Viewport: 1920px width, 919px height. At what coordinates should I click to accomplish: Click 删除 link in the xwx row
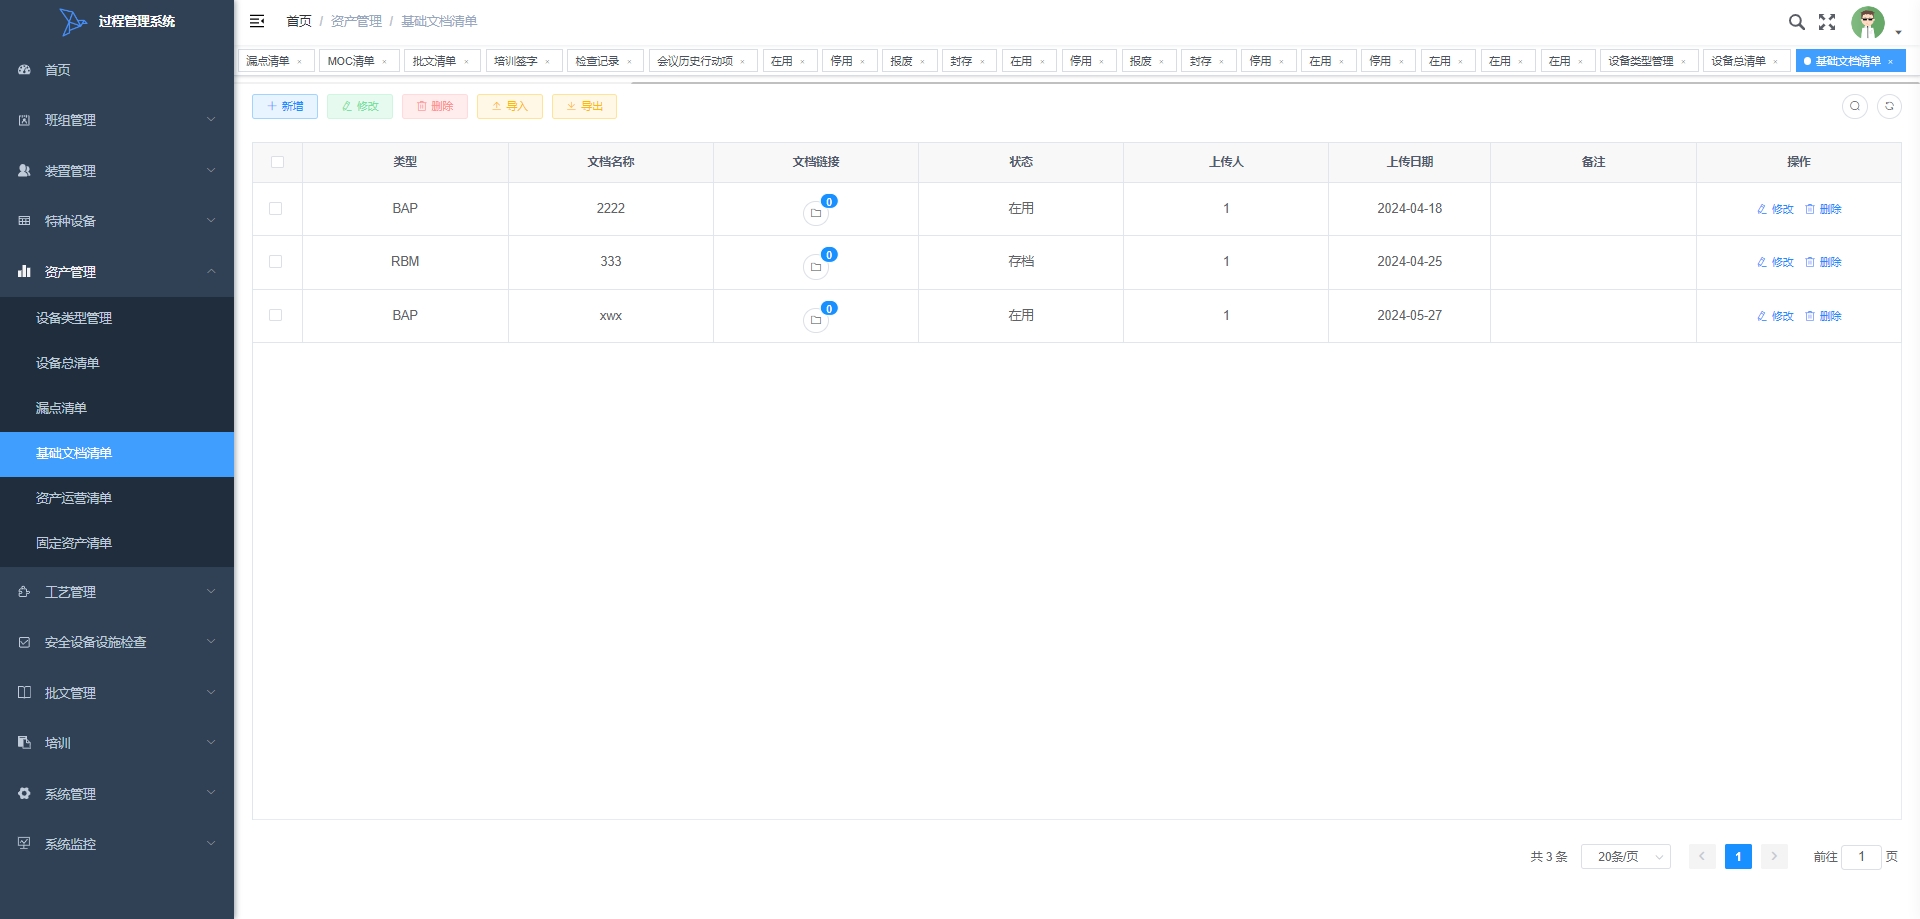1823,316
